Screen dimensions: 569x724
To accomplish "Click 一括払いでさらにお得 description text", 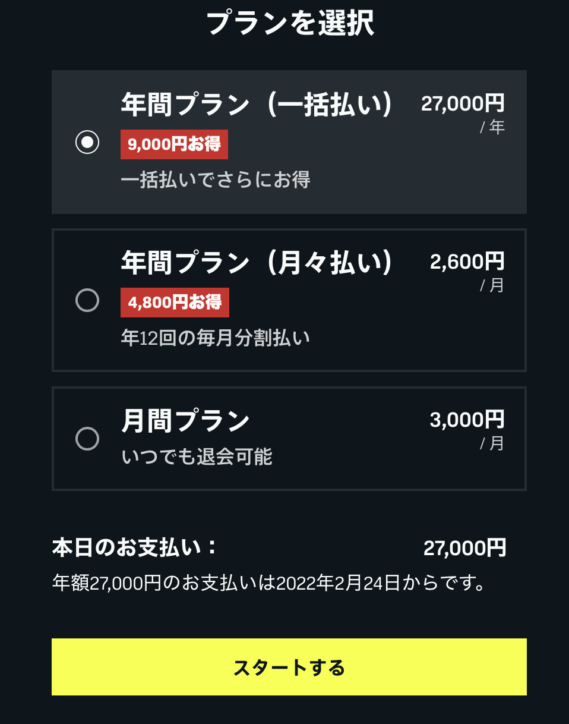I will (x=216, y=180).
